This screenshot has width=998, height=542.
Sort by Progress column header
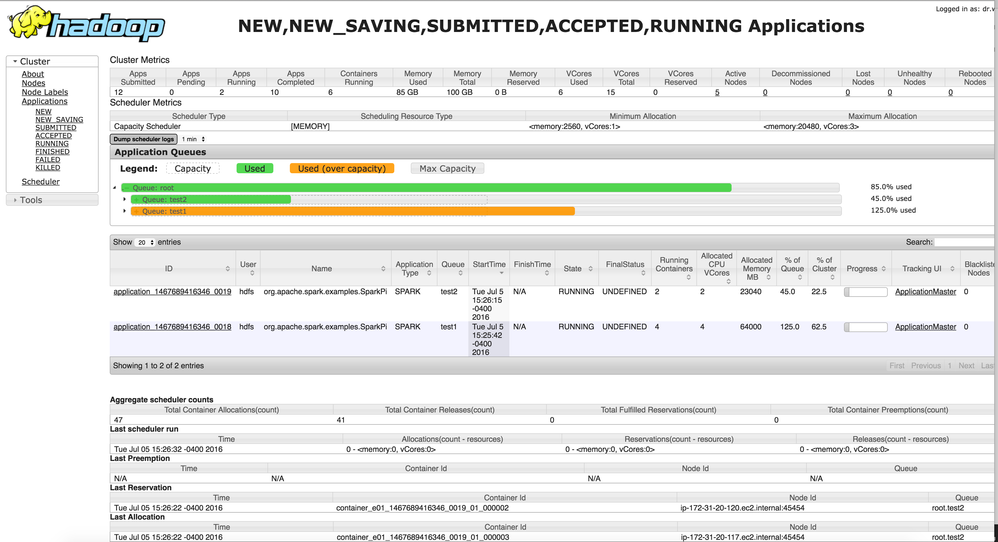866,268
